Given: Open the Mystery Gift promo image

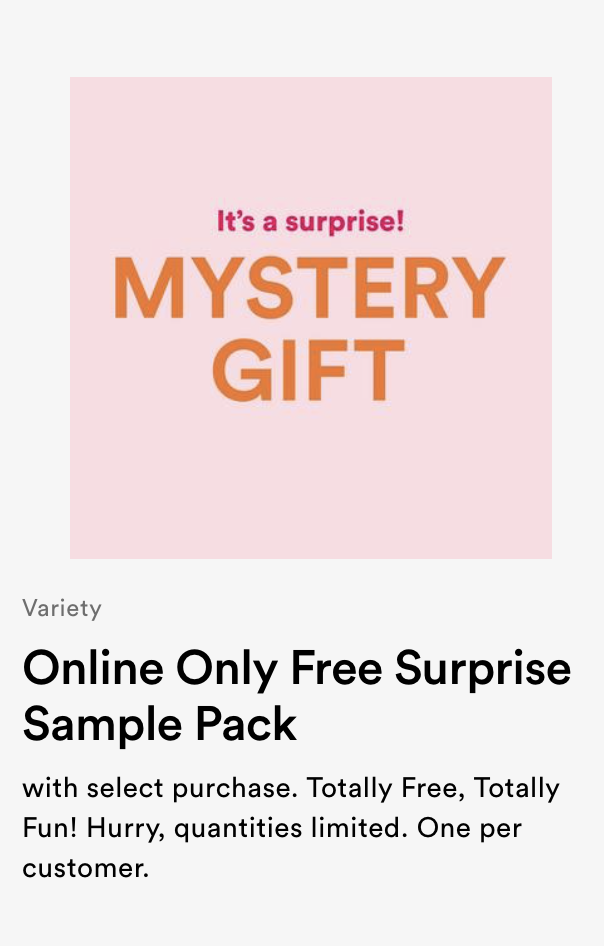Looking at the screenshot, I should point(311,317).
